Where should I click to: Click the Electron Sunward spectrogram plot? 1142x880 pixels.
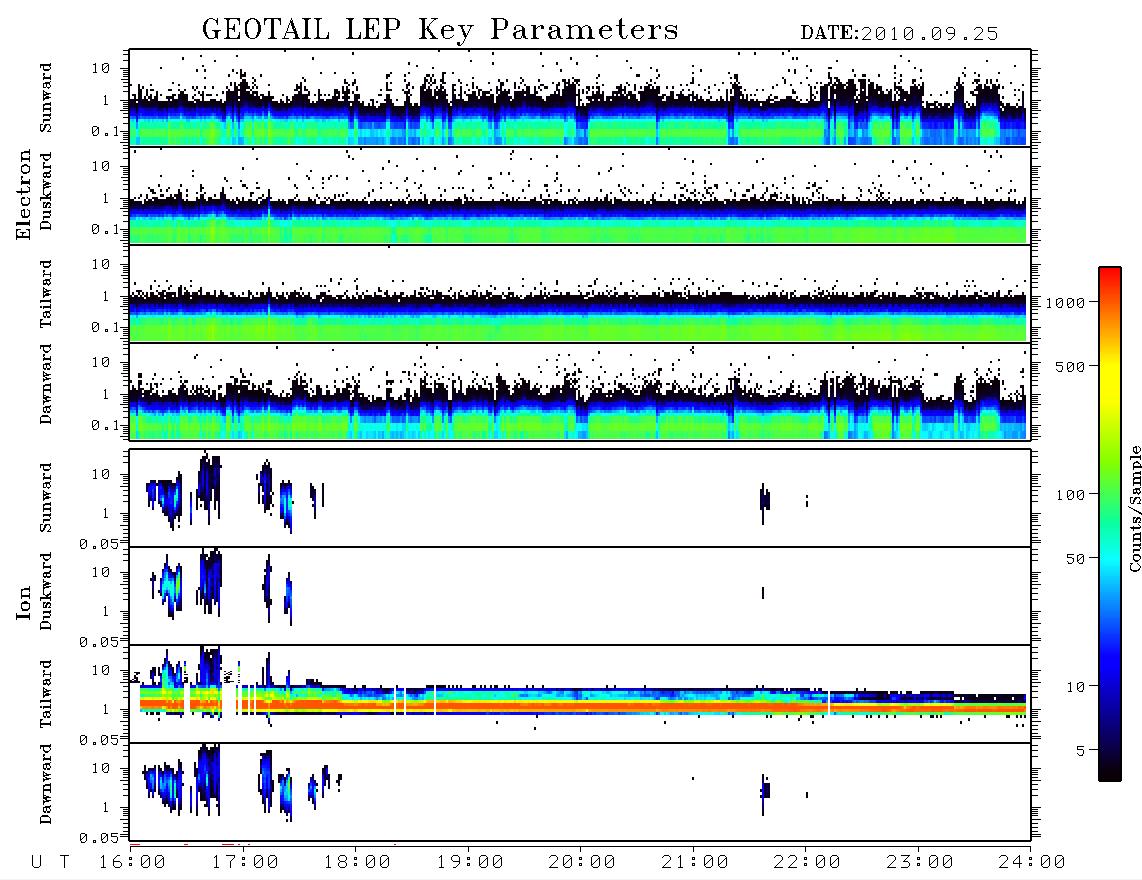(x=580, y=98)
